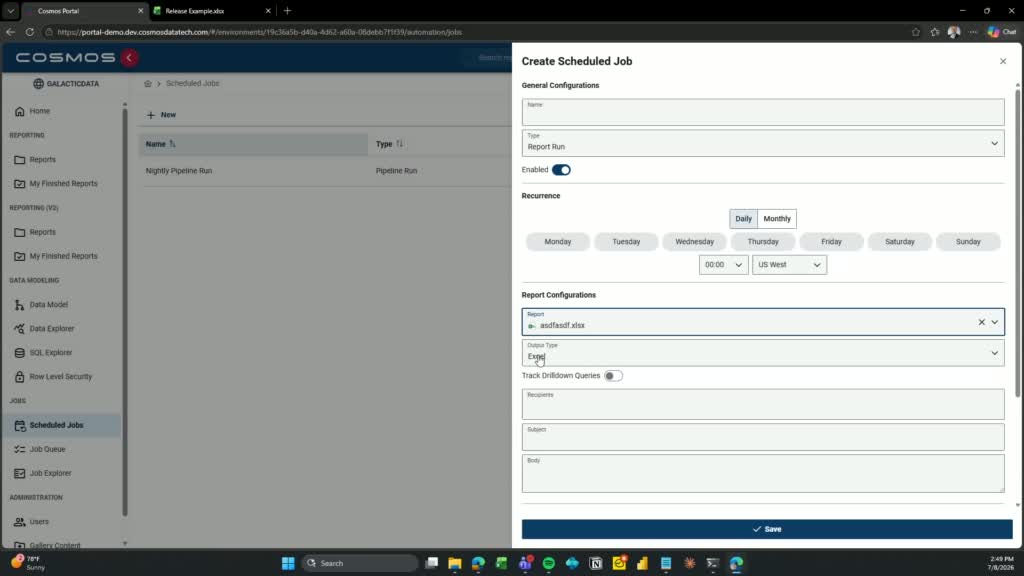
Task: Select Sunday recurrence day
Action: [x=968, y=242]
